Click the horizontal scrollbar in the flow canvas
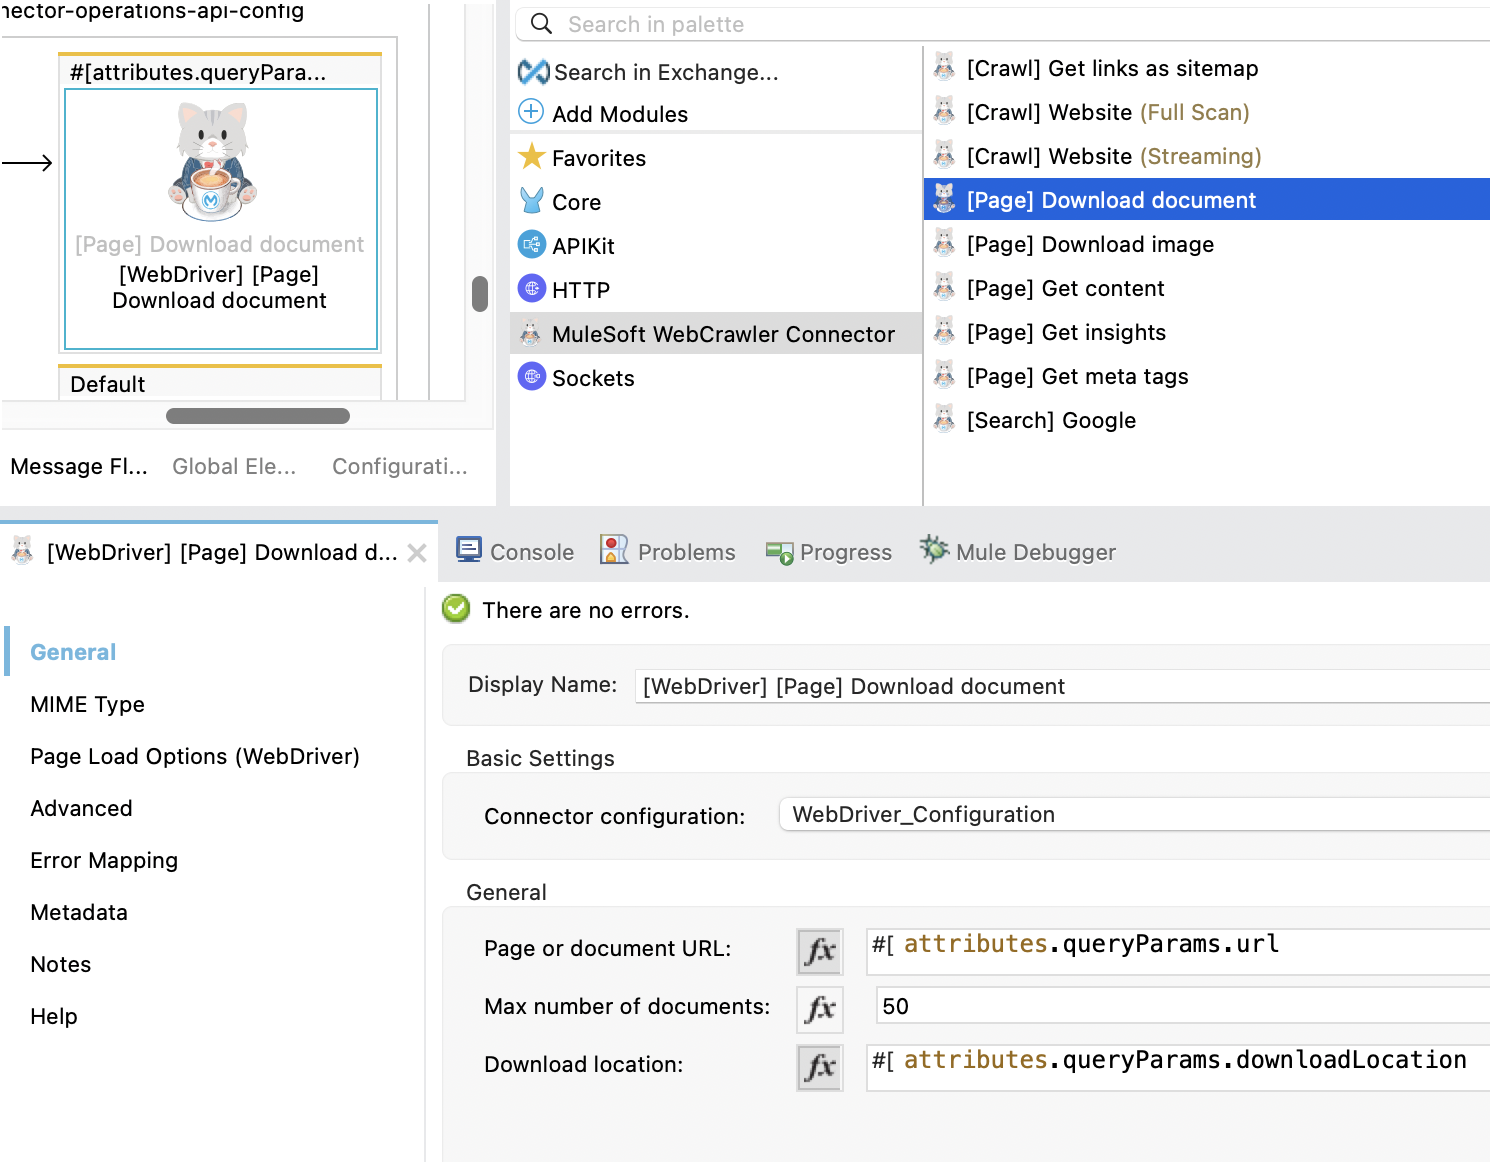The height and width of the screenshot is (1162, 1490). (x=258, y=416)
